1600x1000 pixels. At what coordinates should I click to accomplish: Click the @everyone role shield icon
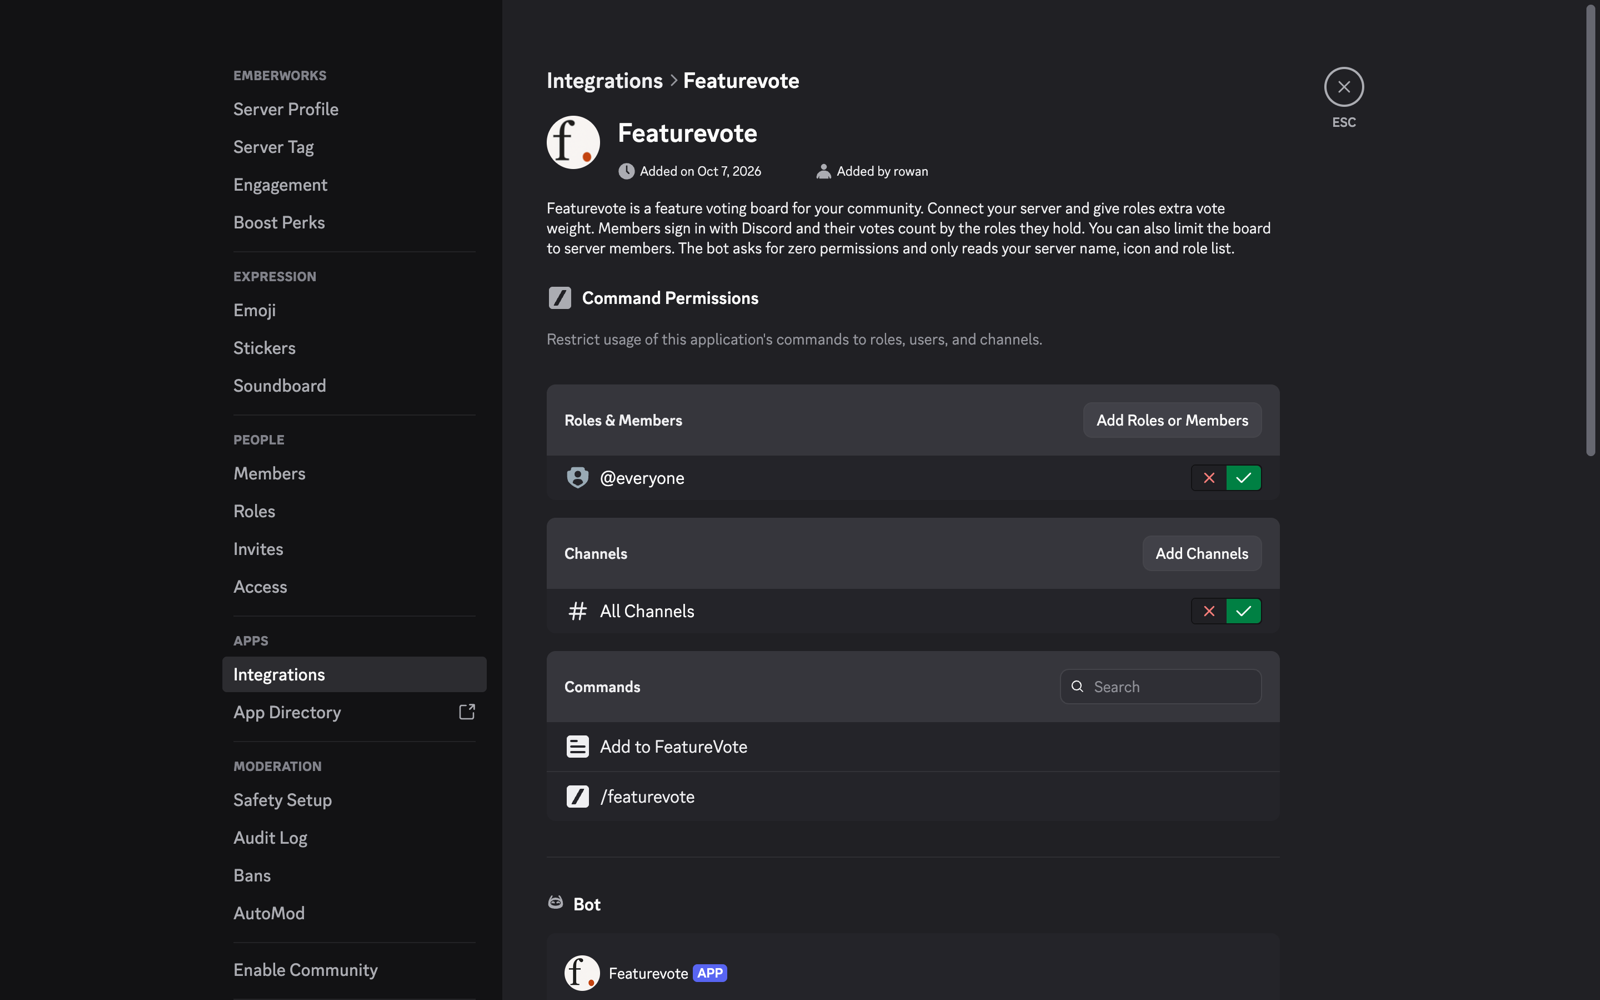[577, 478]
